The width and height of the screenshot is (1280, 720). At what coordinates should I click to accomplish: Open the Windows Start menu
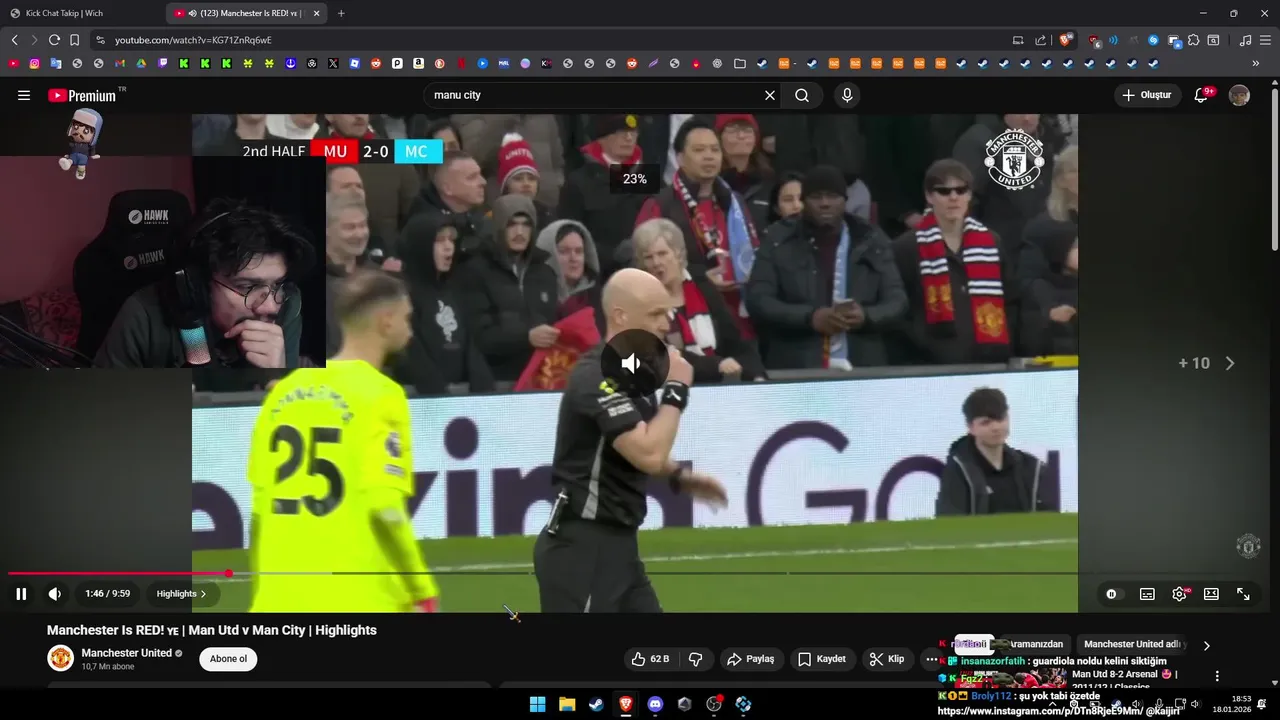(537, 704)
